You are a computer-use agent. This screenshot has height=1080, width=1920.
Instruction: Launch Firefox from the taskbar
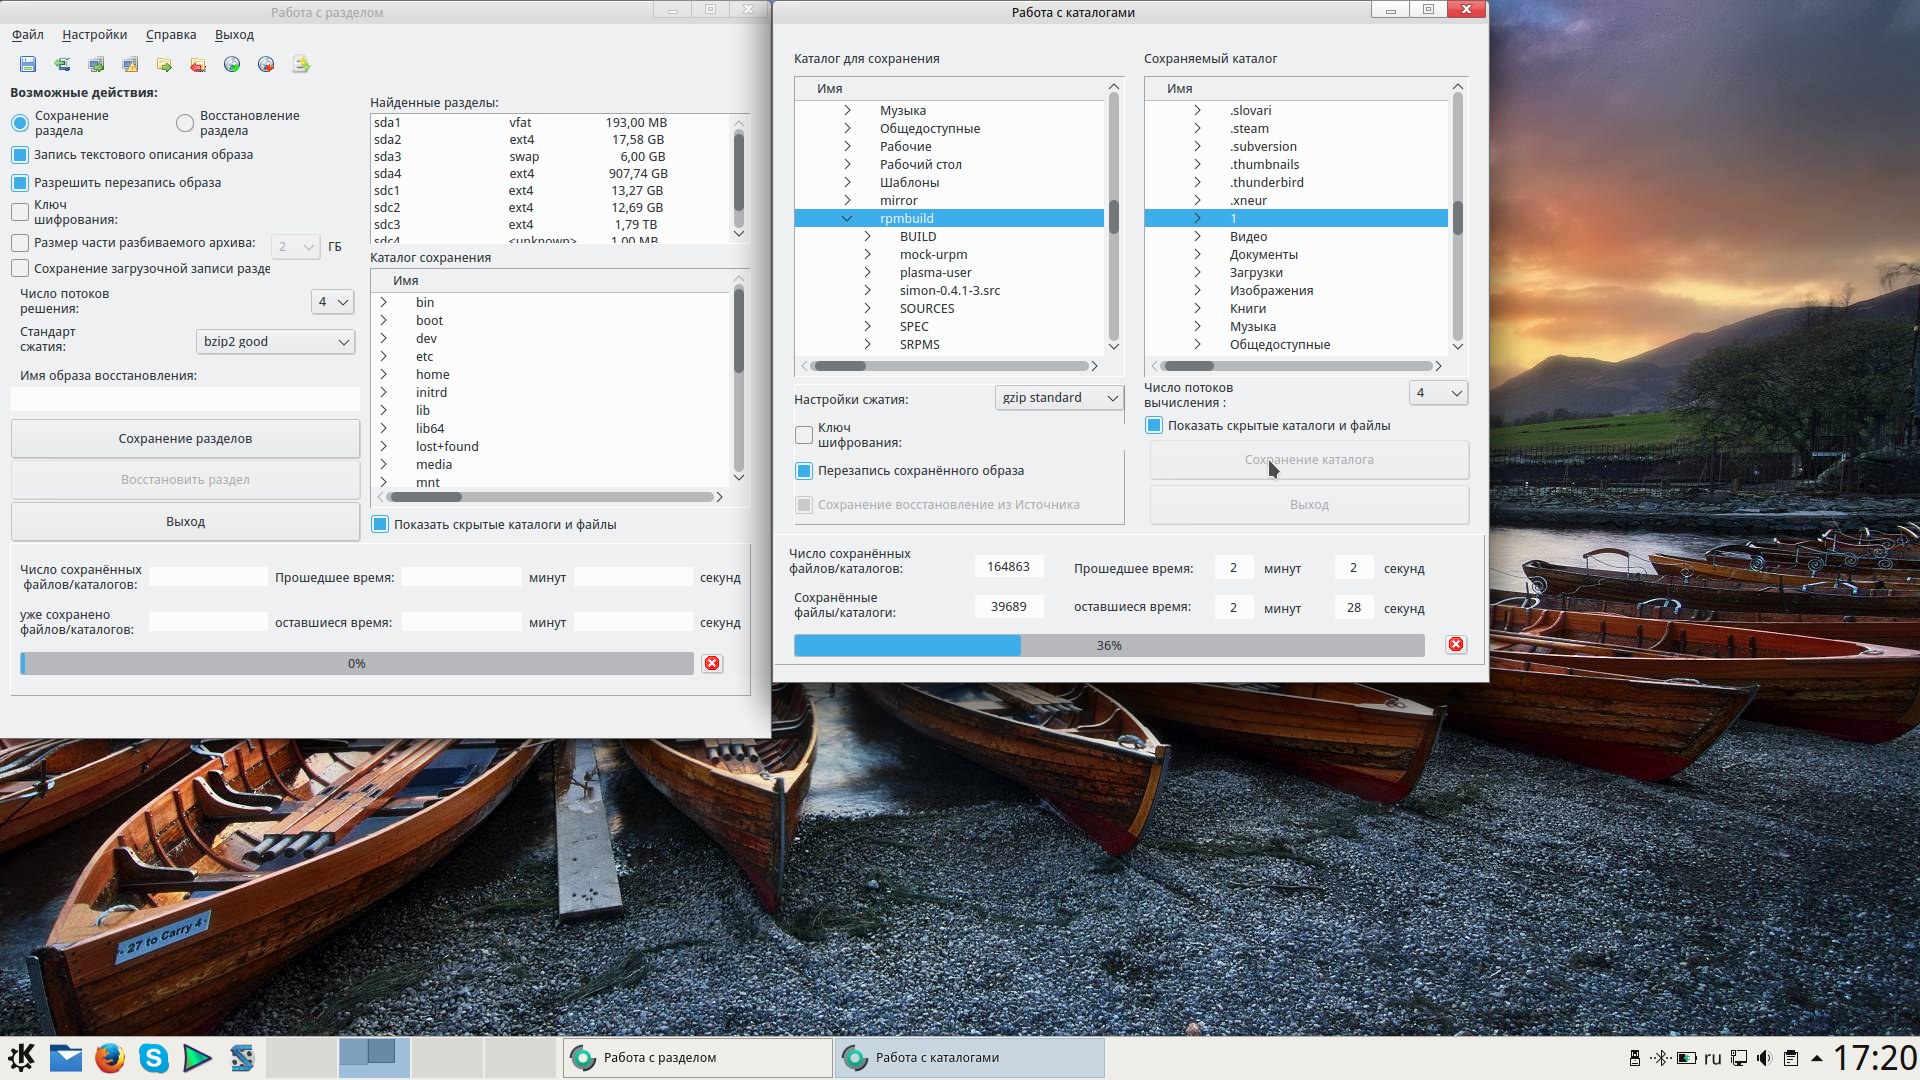[x=110, y=1058]
